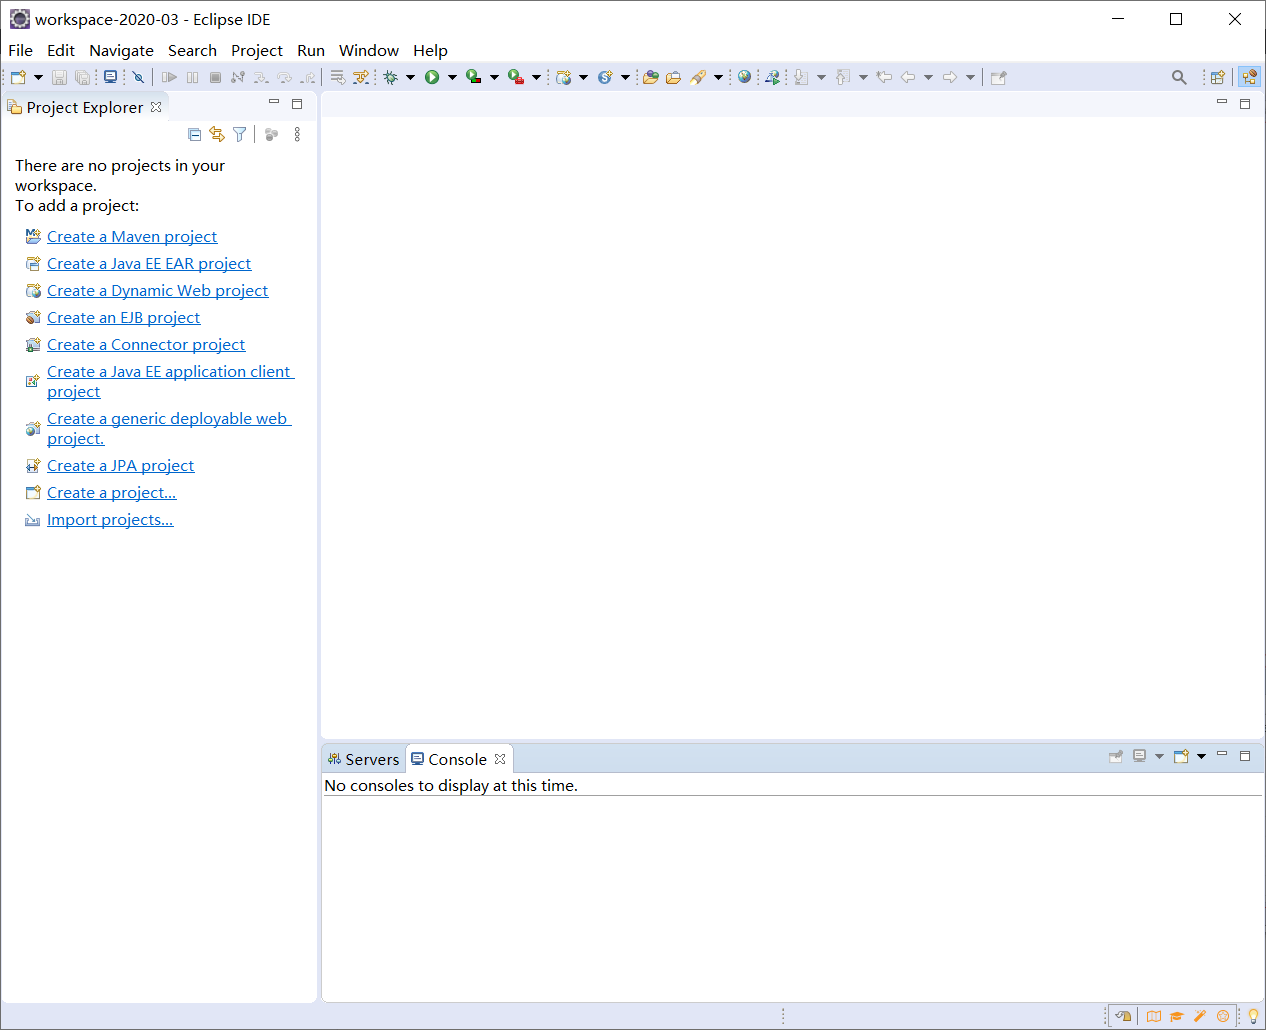Expand the New file dropdown arrow
Image resolution: width=1266 pixels, height=1030 pixels.
(39, 77)
